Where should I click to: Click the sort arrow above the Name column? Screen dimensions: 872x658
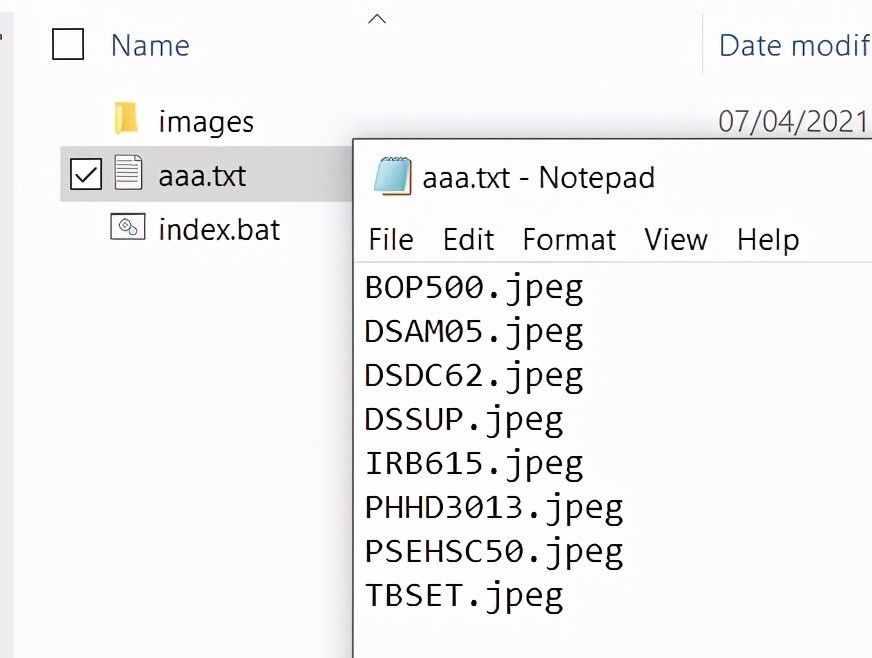pos(376,19)
